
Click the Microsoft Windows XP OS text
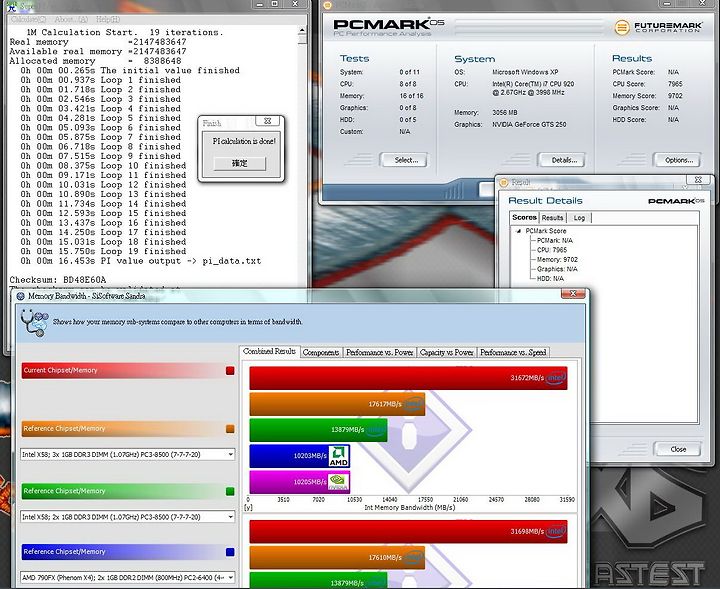(x=525, y=72)
